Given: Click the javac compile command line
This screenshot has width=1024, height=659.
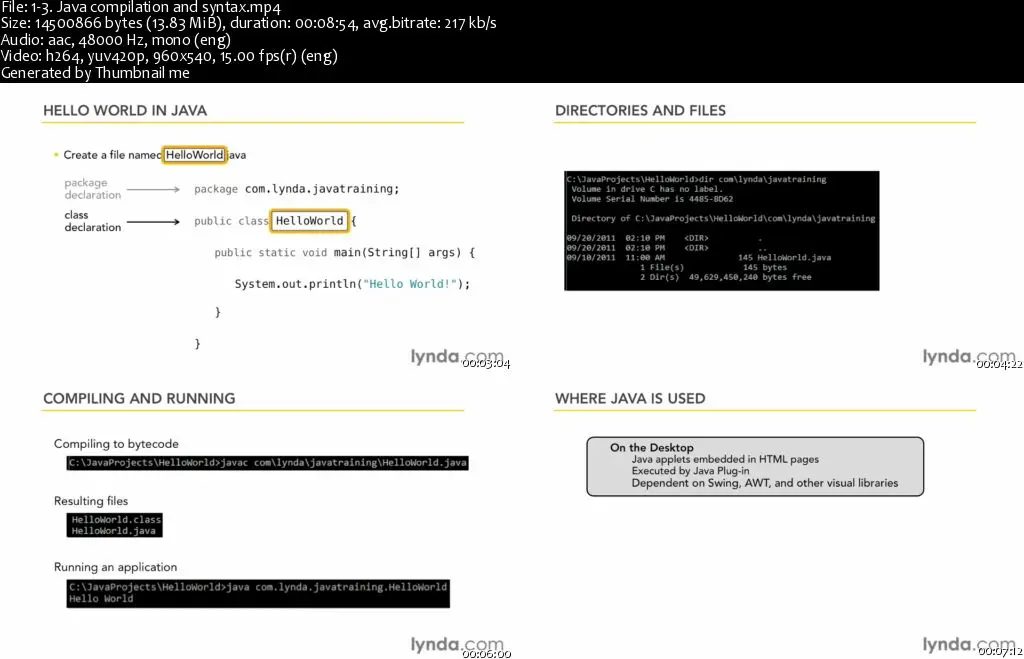Looking at the screenshot, I should point(267,463).
